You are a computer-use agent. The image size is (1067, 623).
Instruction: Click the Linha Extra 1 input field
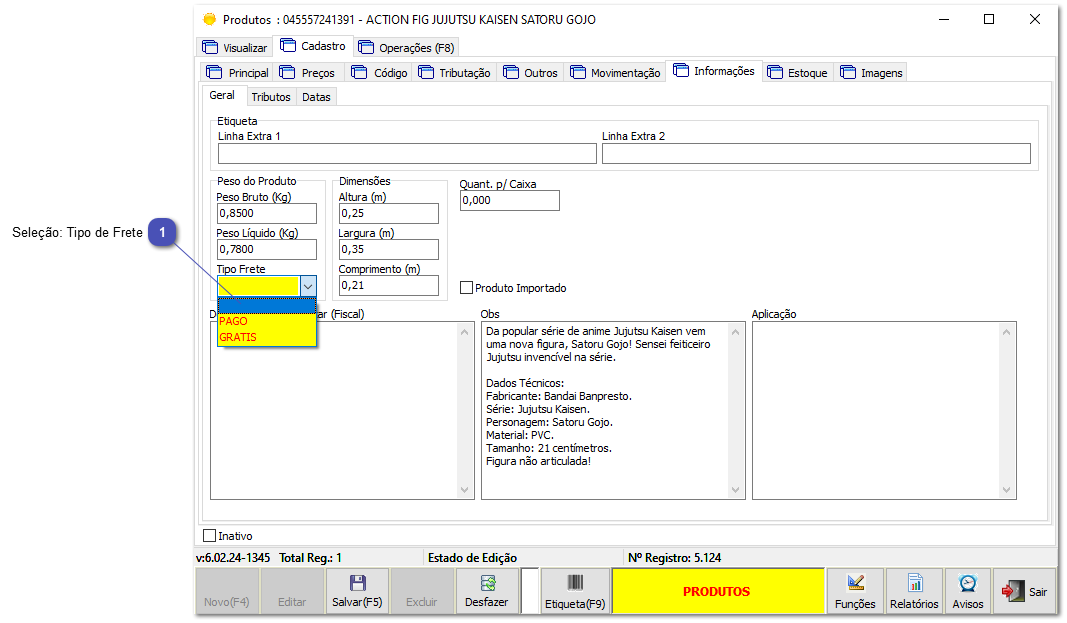(x=406, y=153)
